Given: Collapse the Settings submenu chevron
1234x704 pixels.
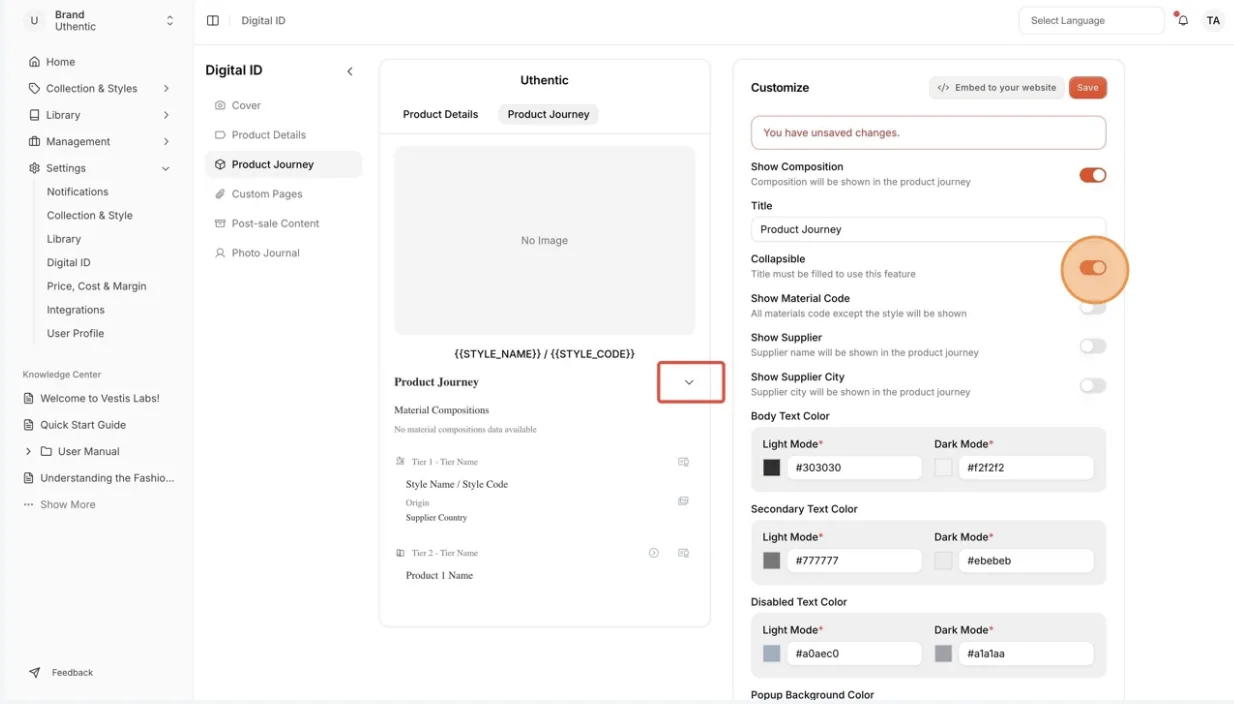Looking at the screenshot, I should (166, 168).
